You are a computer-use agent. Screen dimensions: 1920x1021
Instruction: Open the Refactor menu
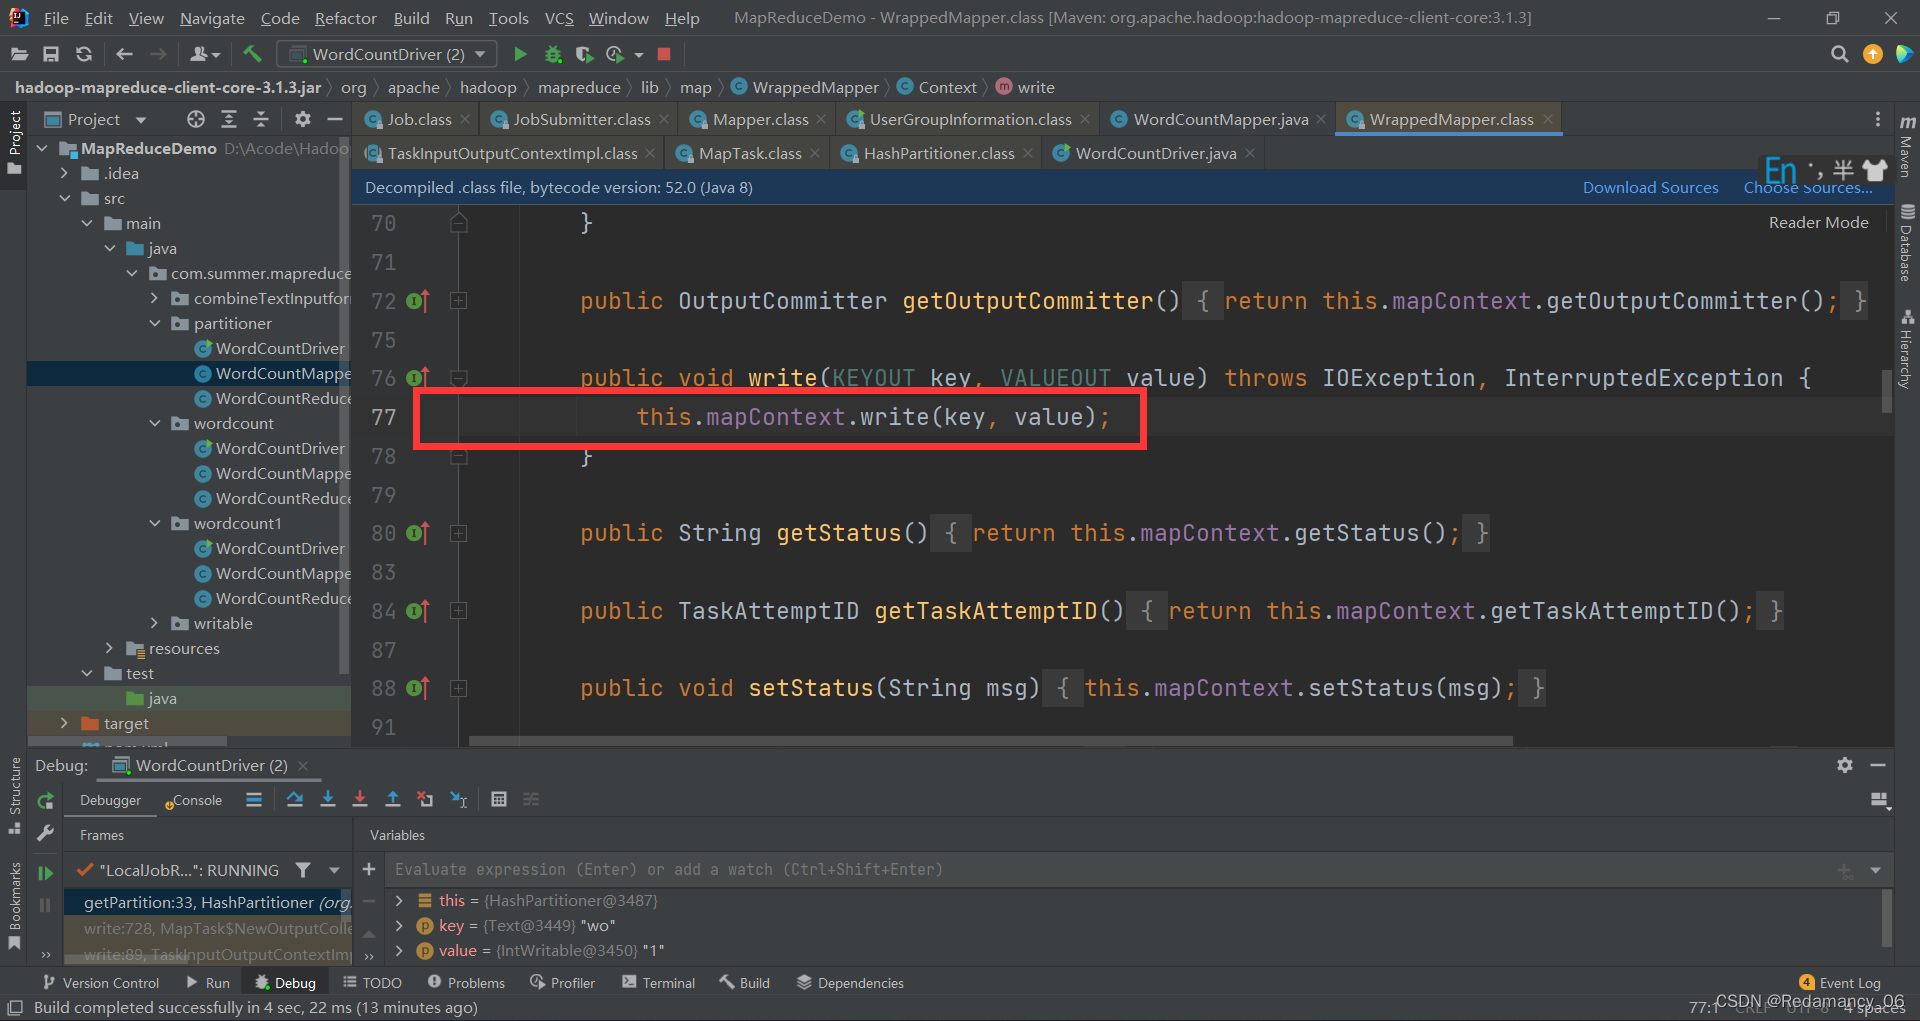coord(345,18)
